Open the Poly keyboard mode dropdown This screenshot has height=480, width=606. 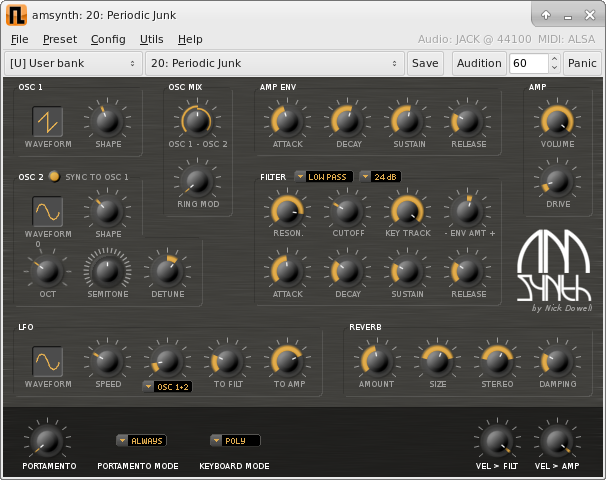click(235, 441)
